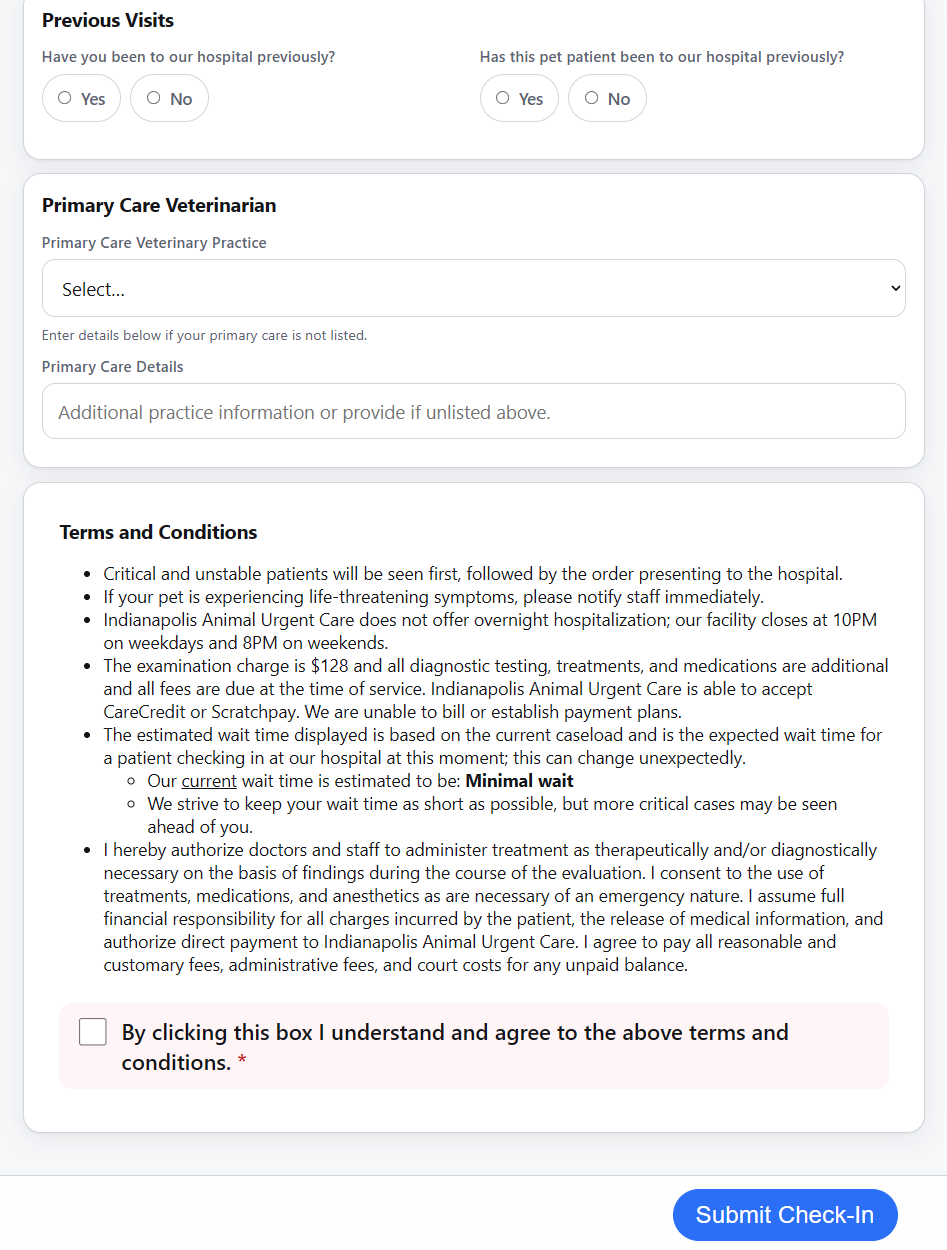
Task: Click the "By clicking this box I understand" label text
Action: (455, 1047)
